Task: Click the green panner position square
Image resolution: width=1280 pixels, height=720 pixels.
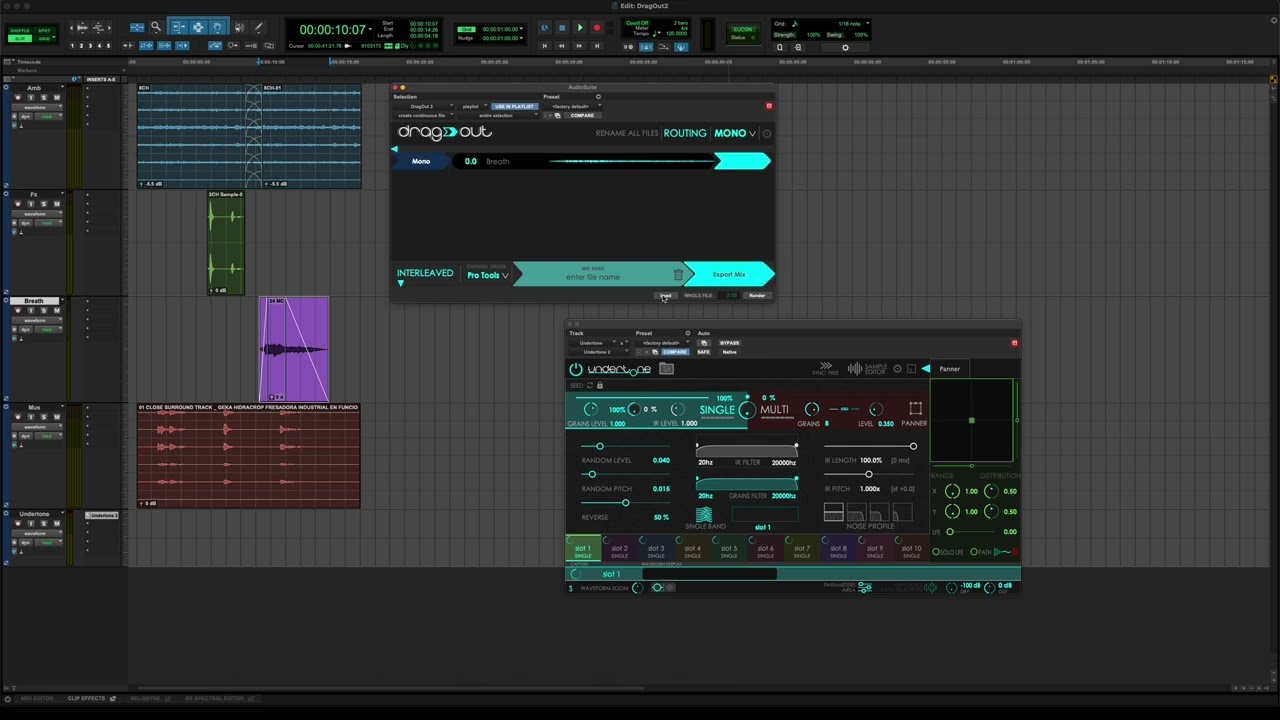Action: [971, 421]
